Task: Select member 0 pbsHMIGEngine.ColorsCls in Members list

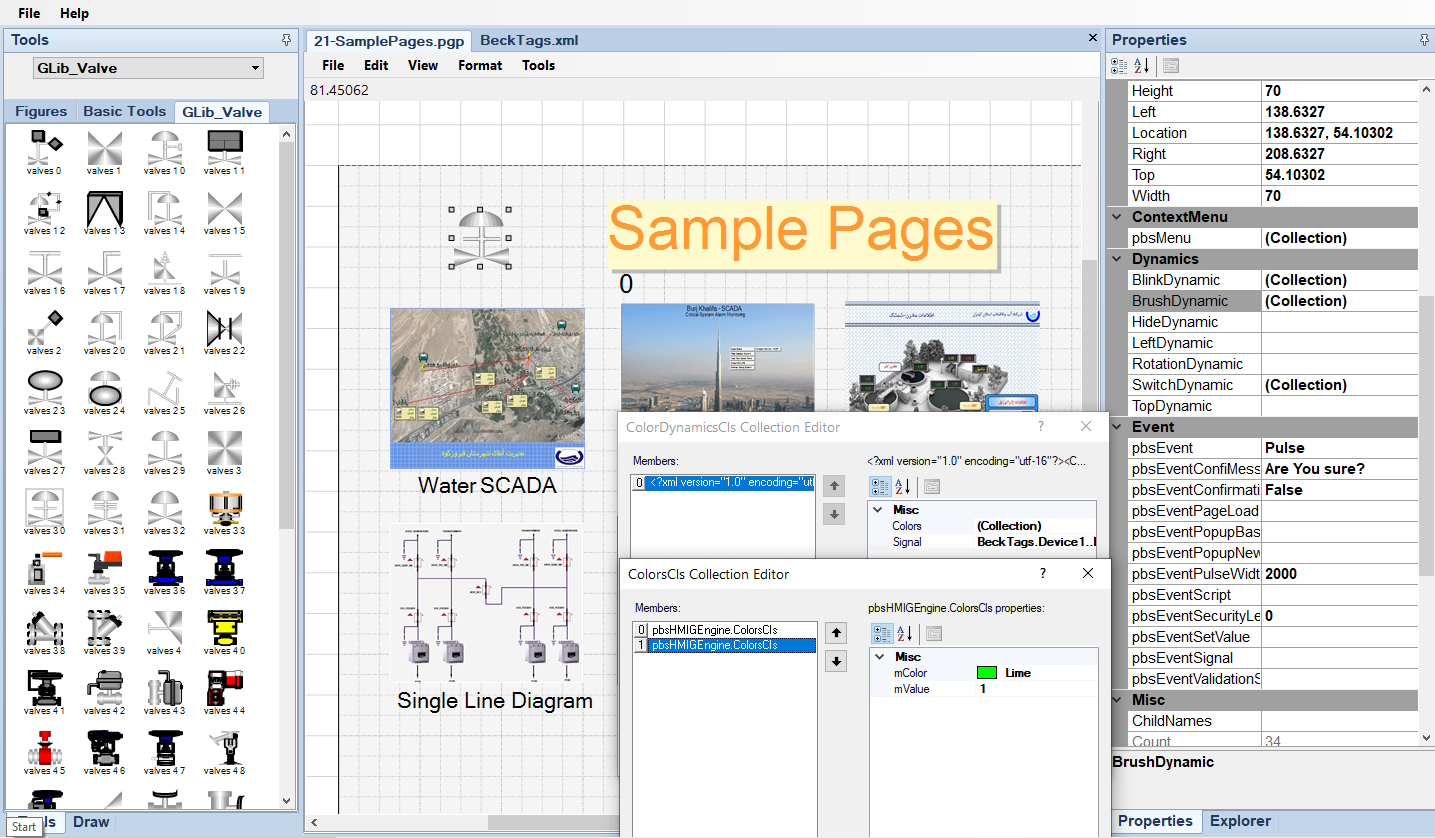Action: 724,629
